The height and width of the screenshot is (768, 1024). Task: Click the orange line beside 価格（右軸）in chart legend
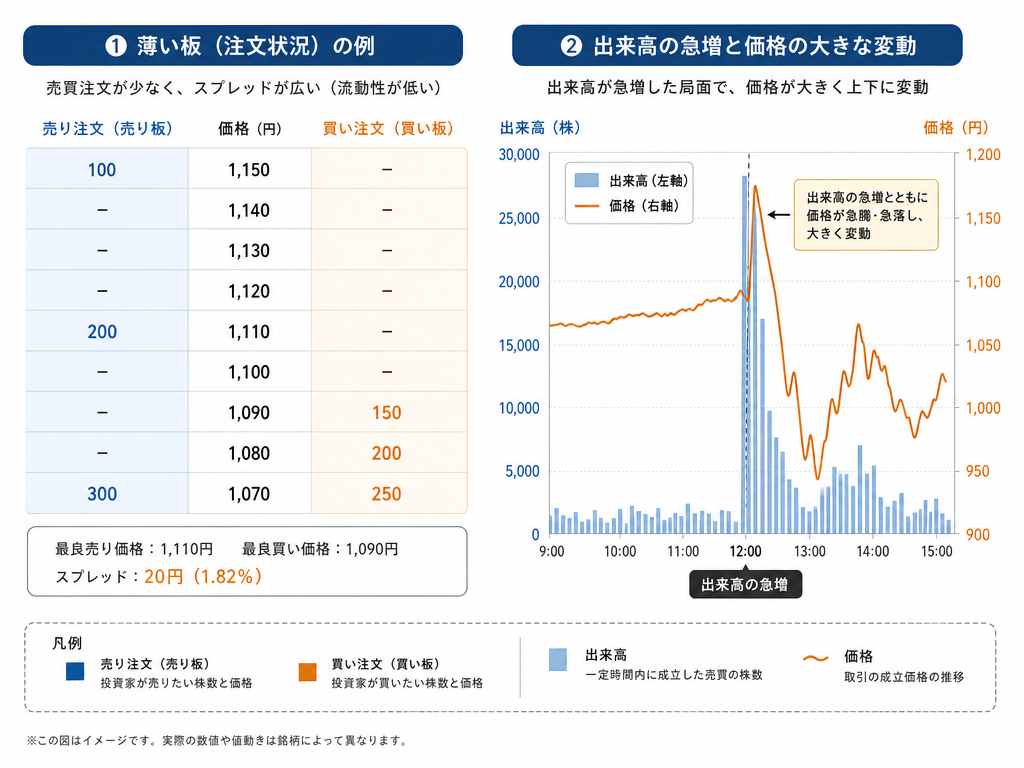tap(586, 206)
